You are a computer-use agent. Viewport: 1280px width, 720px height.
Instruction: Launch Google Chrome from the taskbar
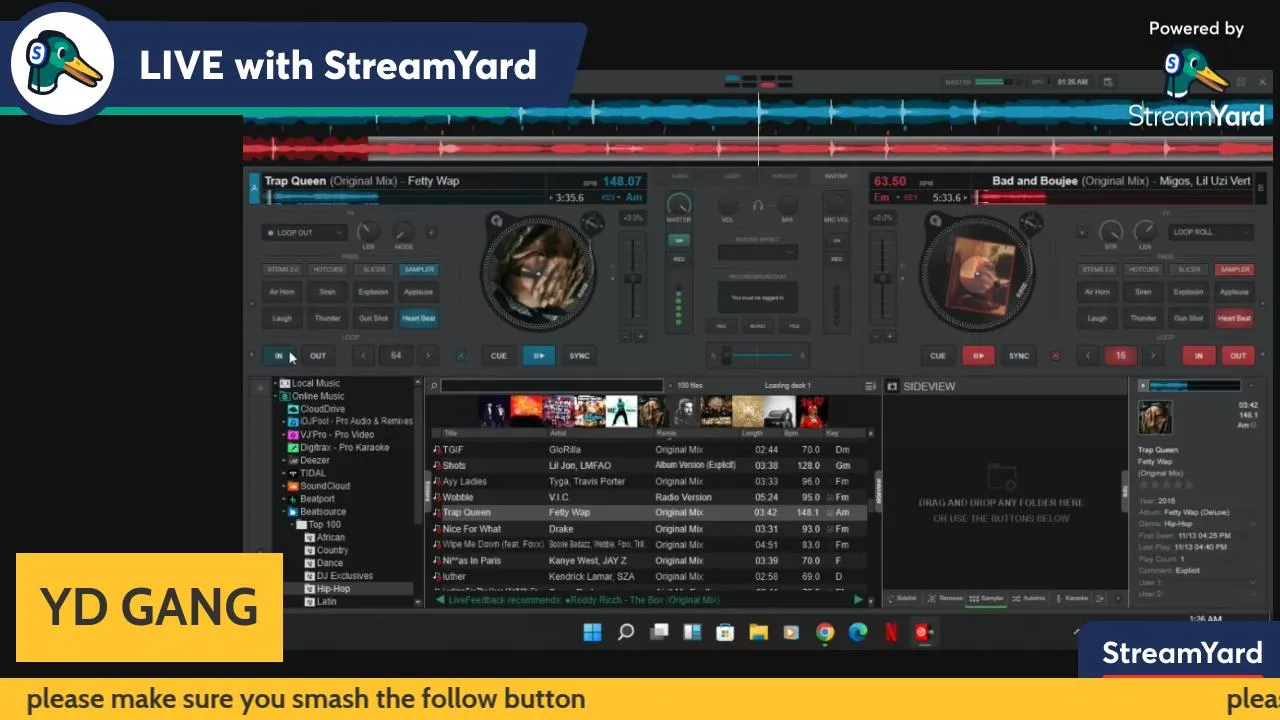tap(824, 632)
